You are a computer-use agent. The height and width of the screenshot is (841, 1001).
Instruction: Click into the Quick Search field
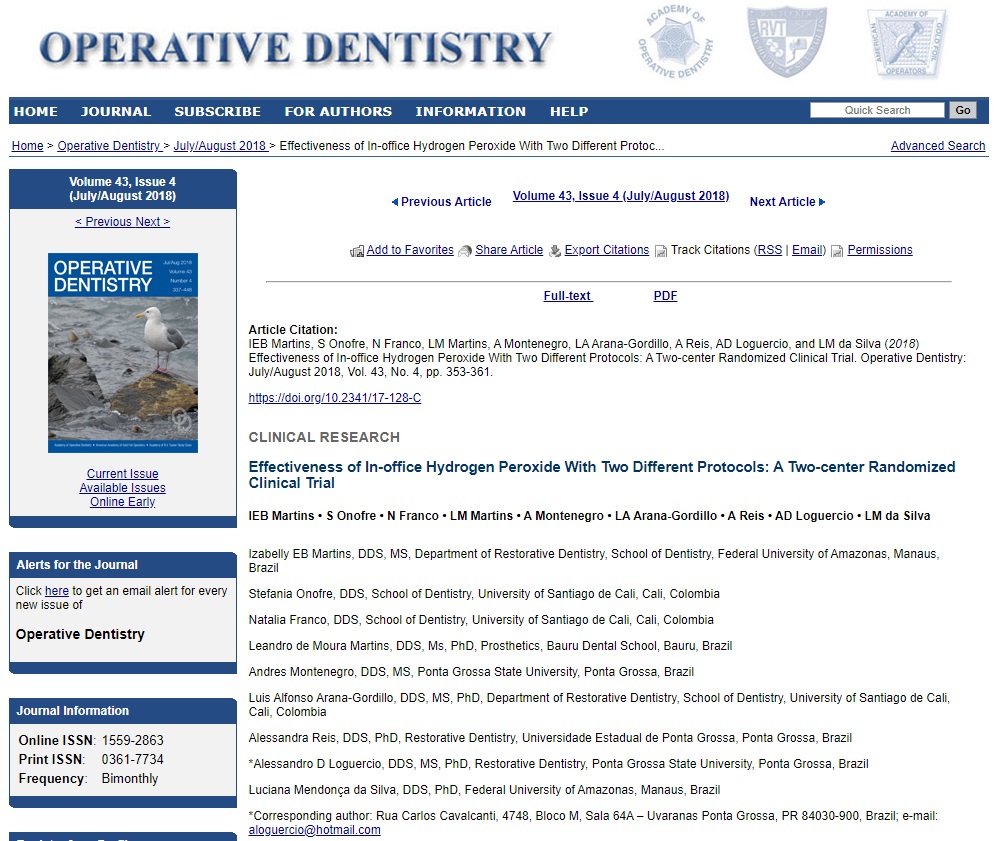tap(876, 110)
